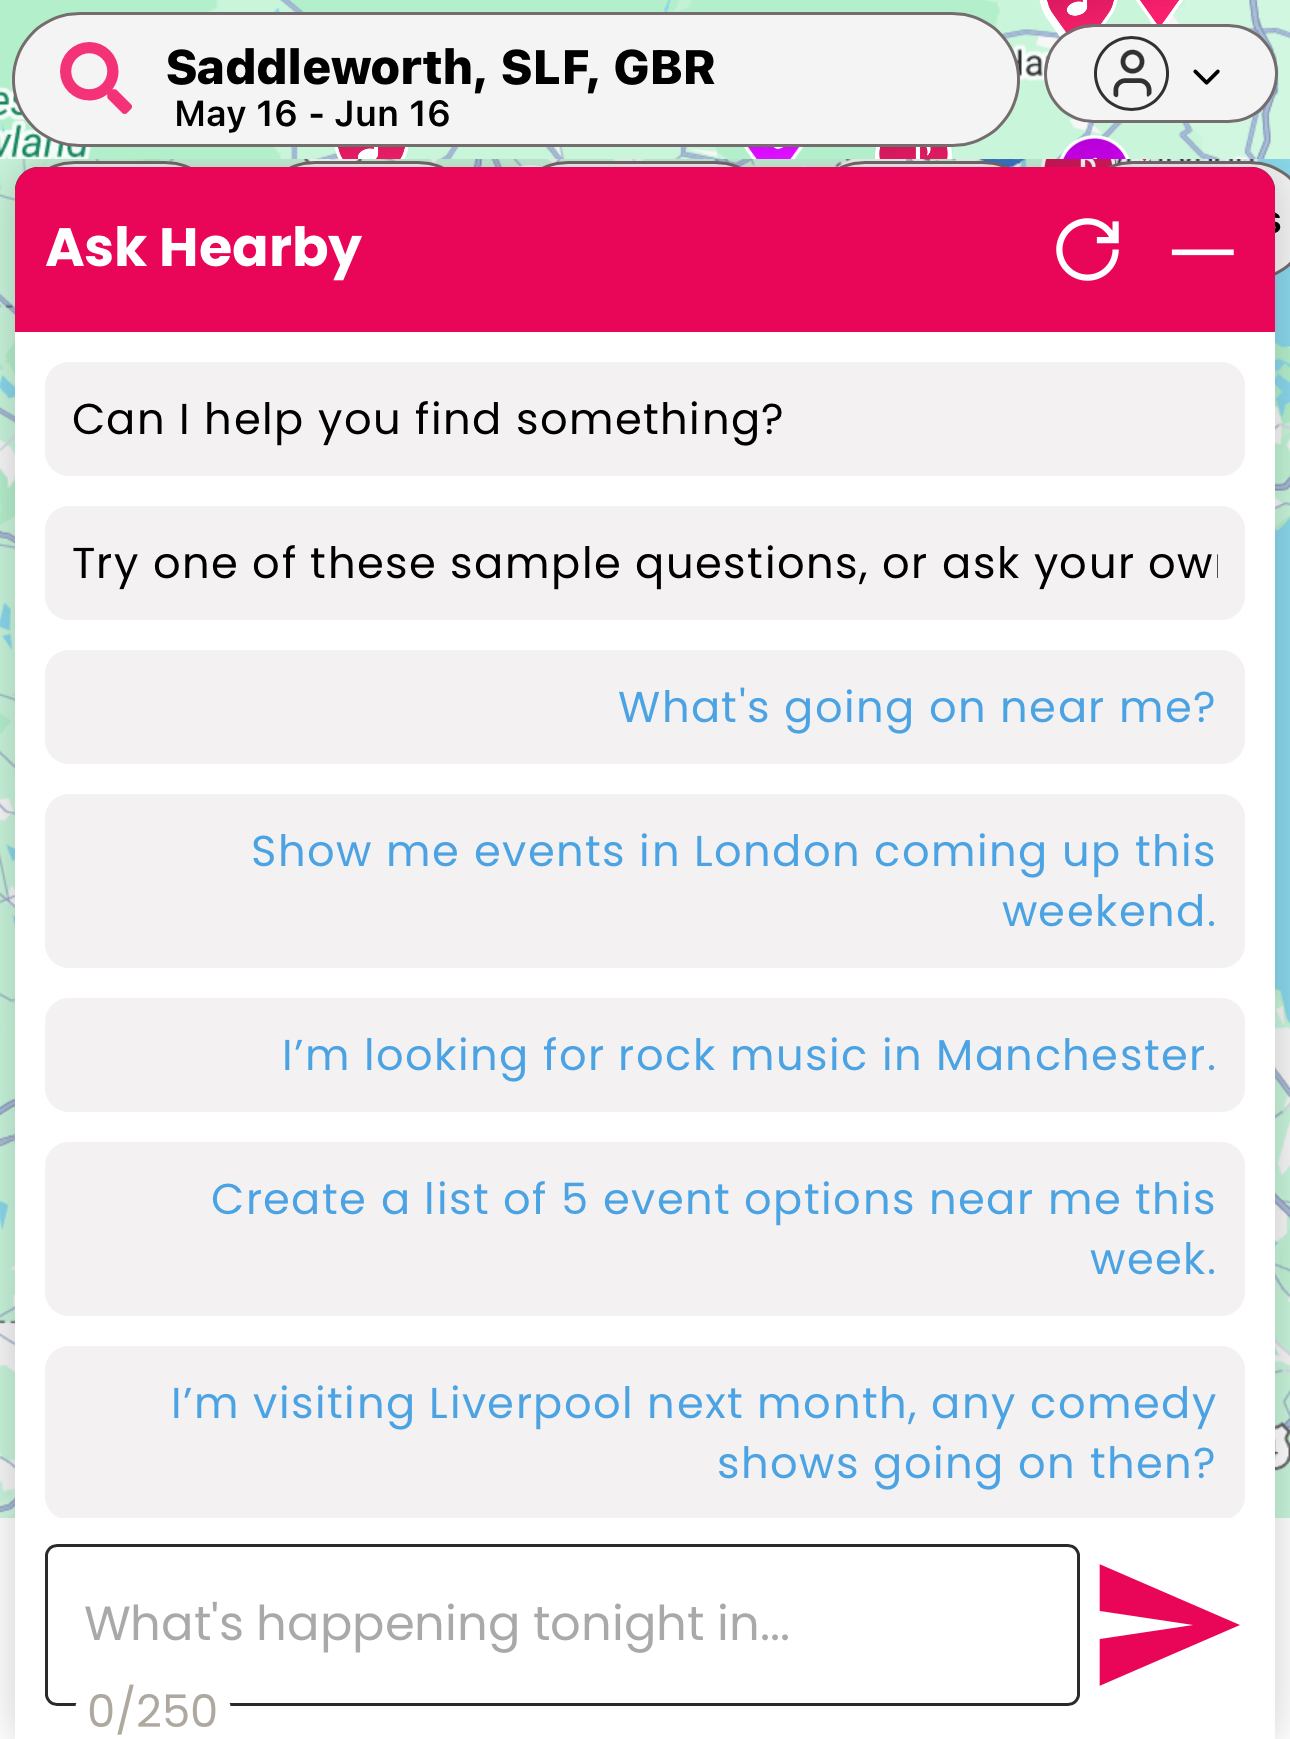Viewport: 1290px width, 1739px height.
Task: Click the May 16 - Jun 16 date range
Action: click(312, 114)
